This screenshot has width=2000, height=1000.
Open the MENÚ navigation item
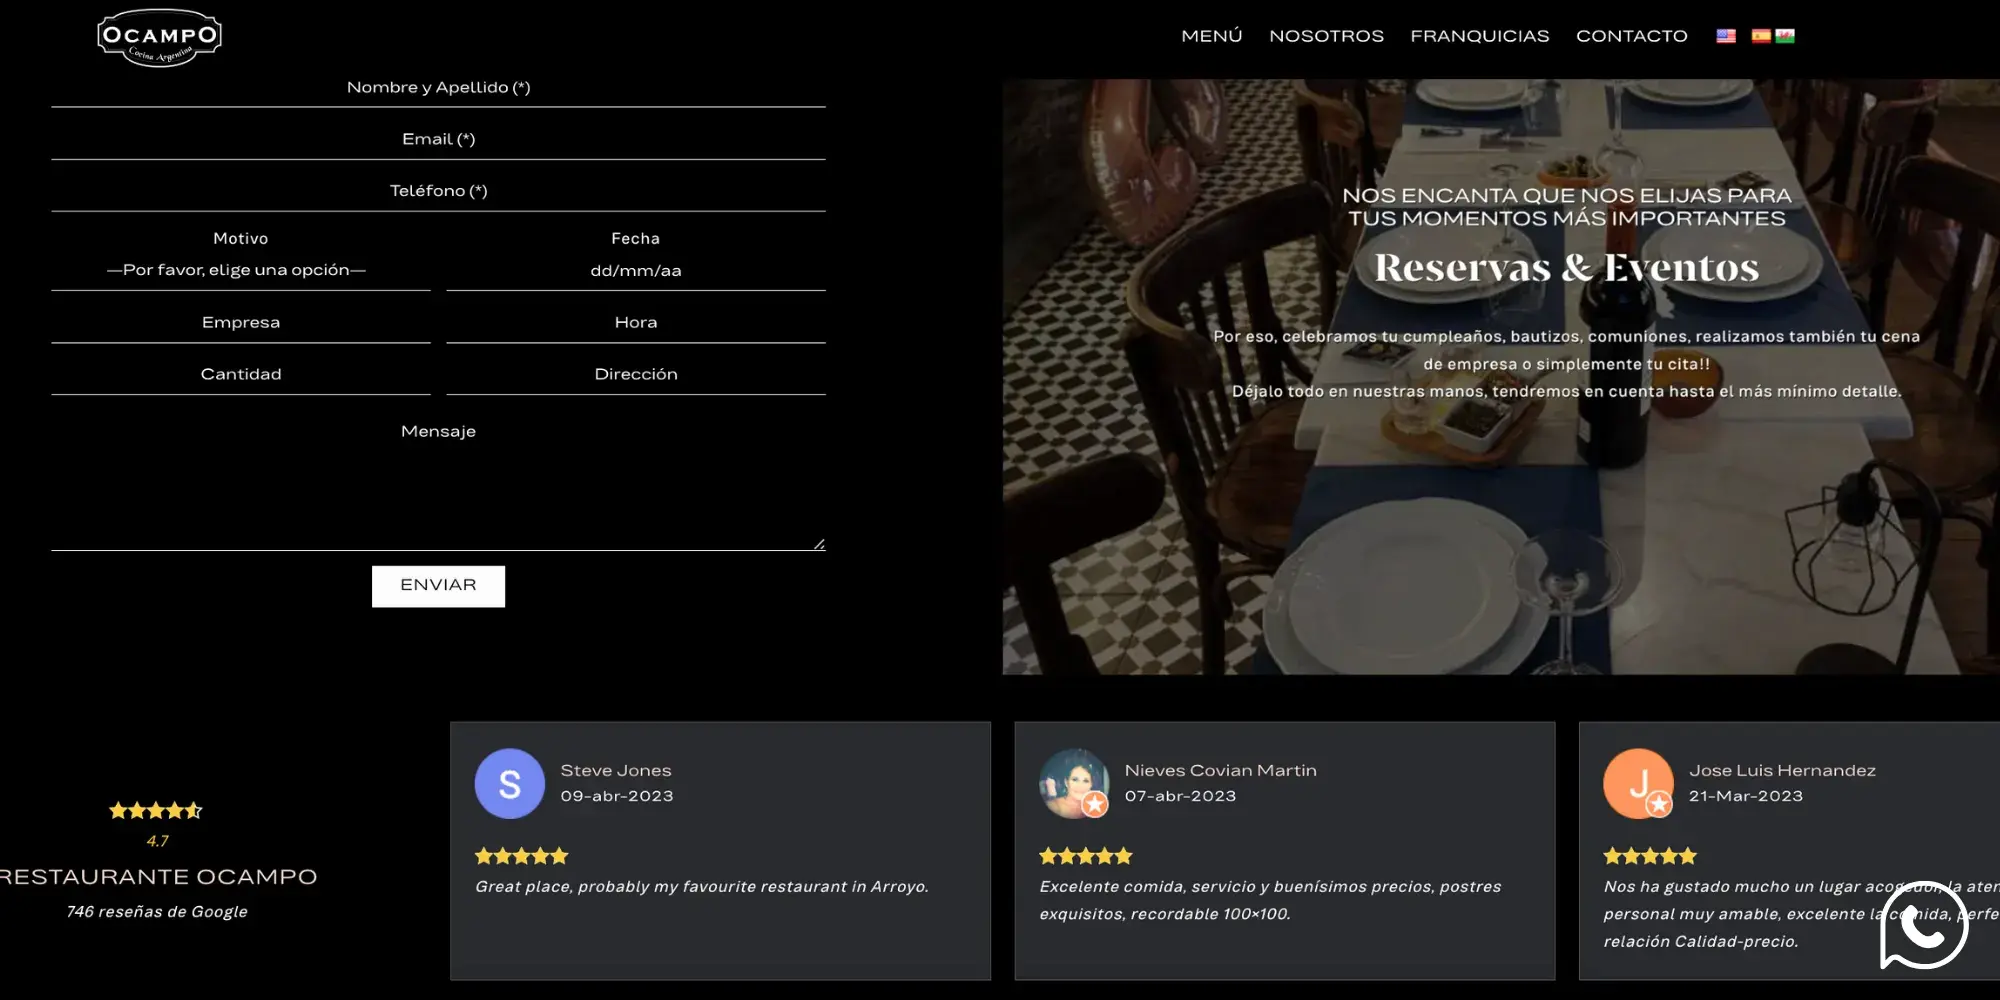pos(1211,36)
